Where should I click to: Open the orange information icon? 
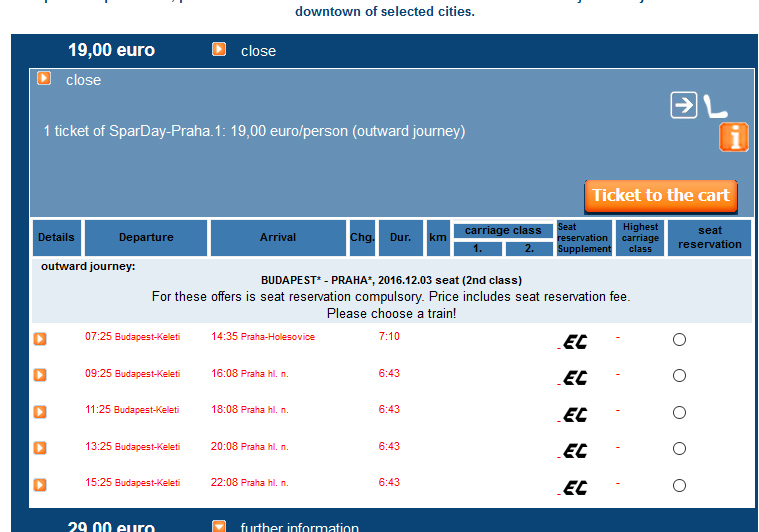[x=734, y=137]
